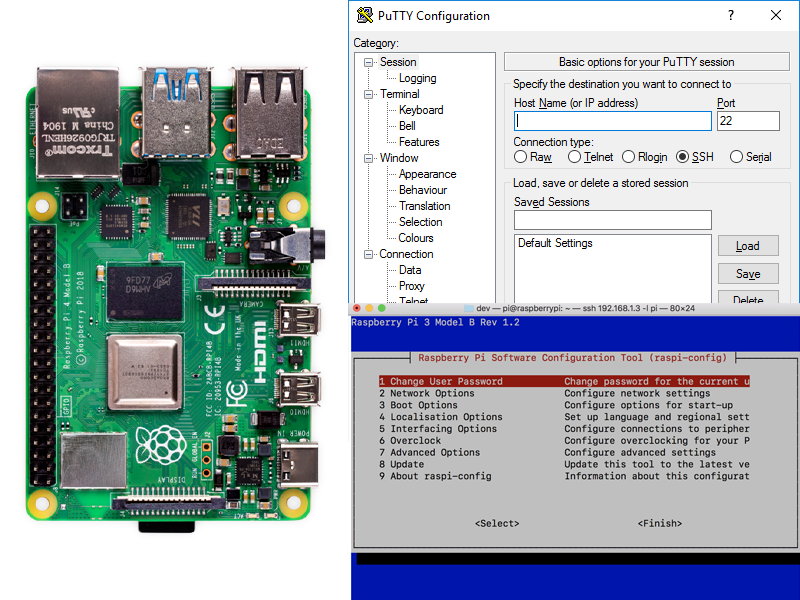Click the Delete button

click(748, 298)
